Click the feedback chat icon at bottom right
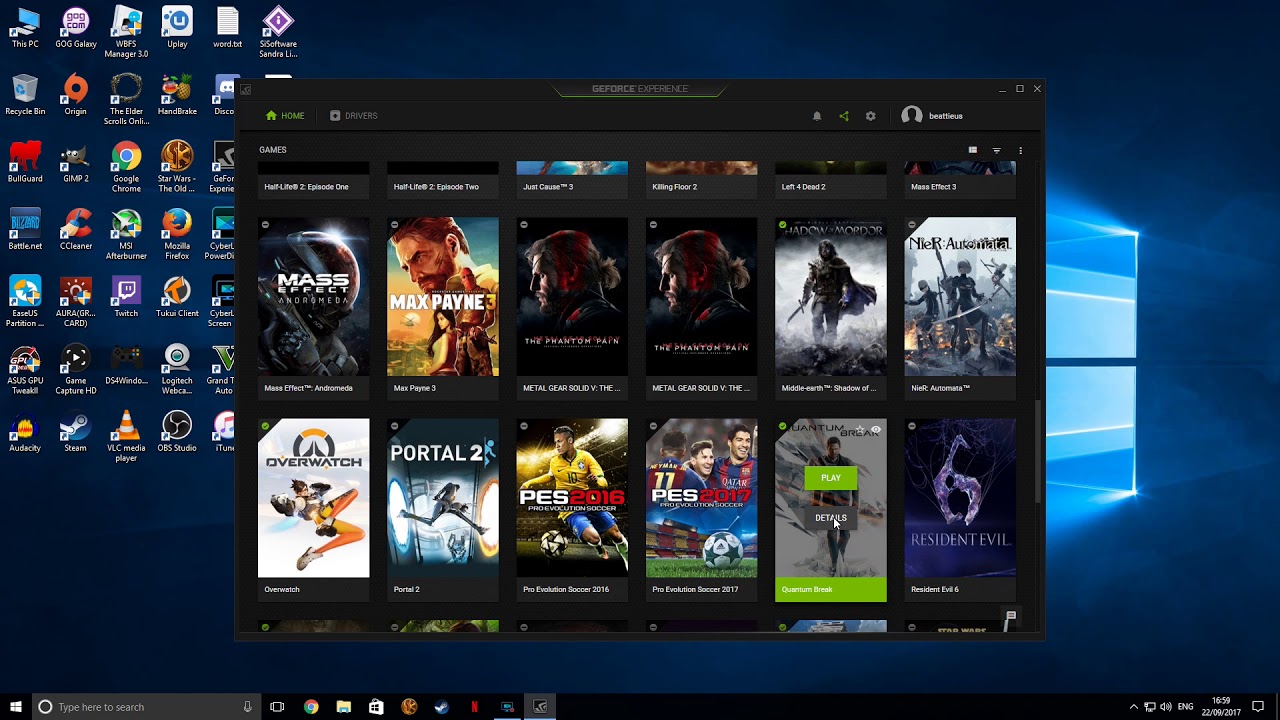This screenshot has width=1280, height=720. (1010, 616)
